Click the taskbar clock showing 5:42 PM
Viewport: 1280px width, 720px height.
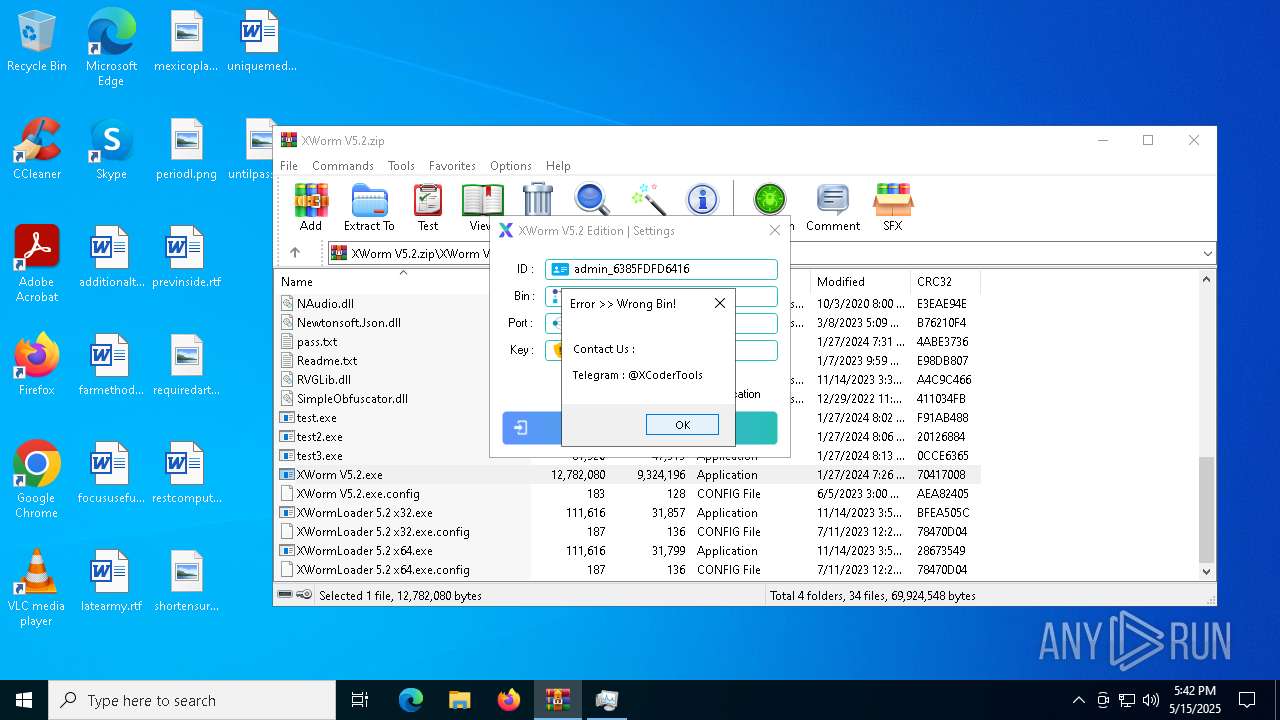pyautogui.click(x=1195, y=700)
